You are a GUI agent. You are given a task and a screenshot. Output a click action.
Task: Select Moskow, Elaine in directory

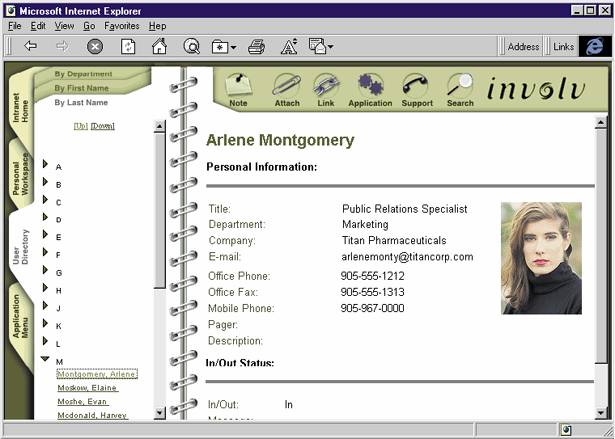point(87,388)
